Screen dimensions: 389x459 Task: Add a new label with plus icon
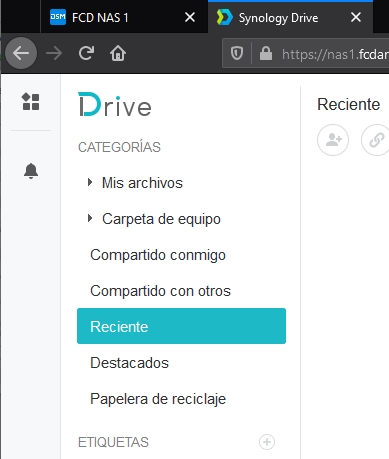click(267, 442)
